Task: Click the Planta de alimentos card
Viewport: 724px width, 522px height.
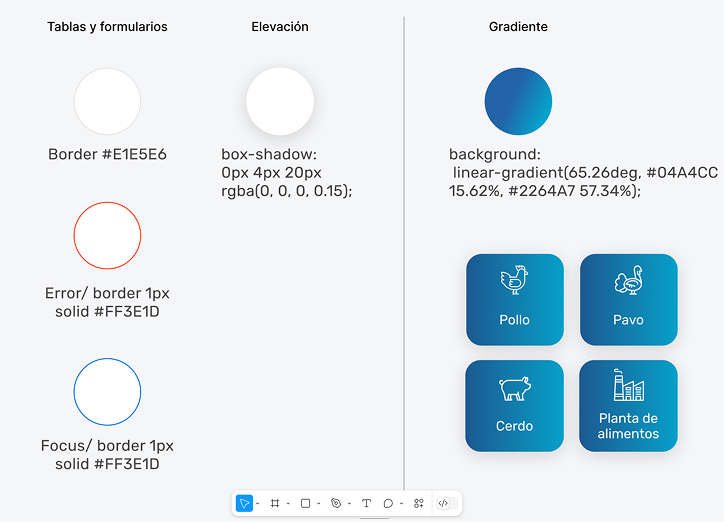Action: 628,405
